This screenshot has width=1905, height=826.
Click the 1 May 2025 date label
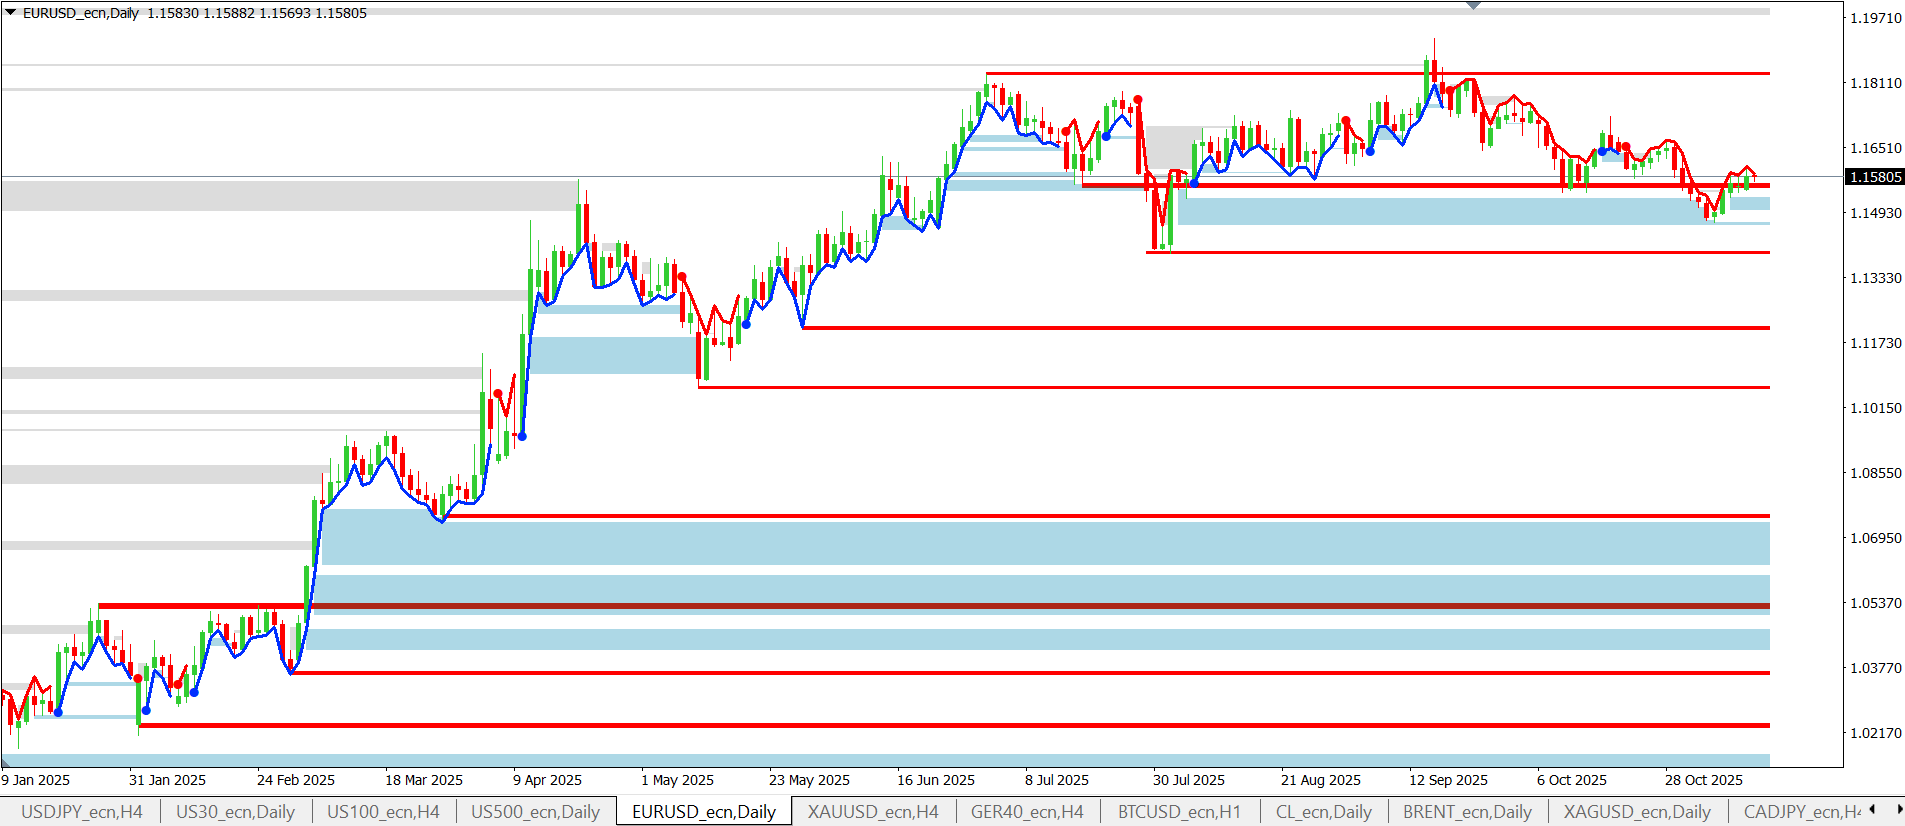click(x=677, y=780)
